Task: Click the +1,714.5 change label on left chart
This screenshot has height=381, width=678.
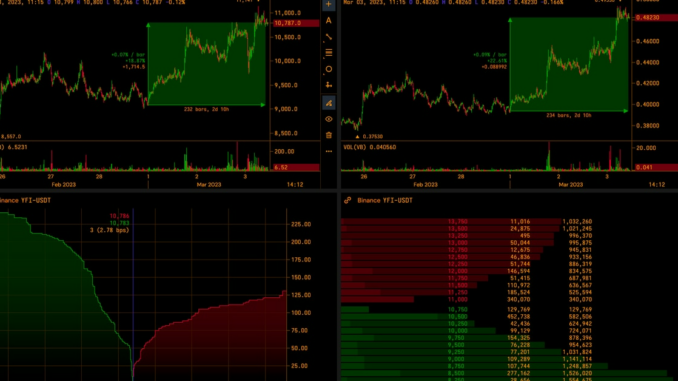Action: pos(134,67)
